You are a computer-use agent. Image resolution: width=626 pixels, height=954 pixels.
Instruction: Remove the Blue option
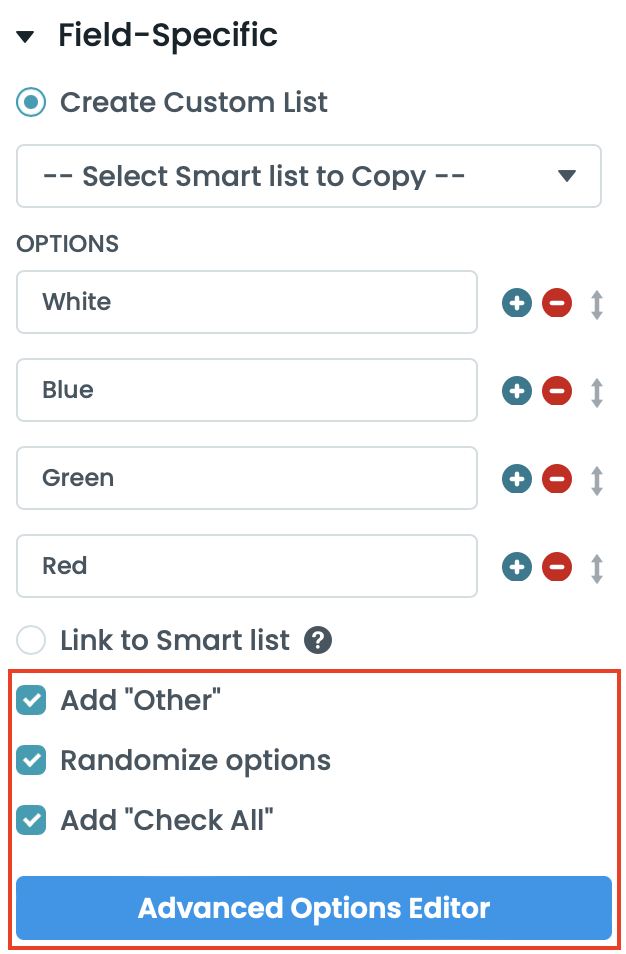pos(557,390)
